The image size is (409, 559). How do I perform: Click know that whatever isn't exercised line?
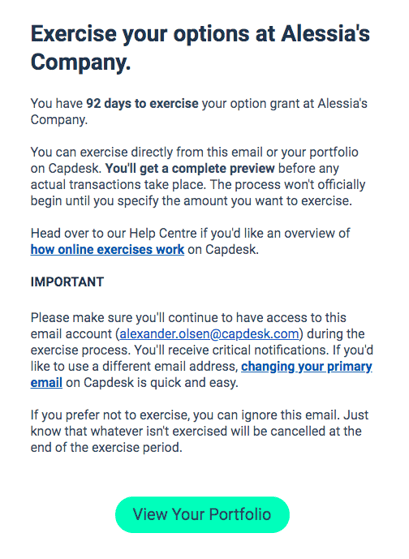(196, 431)
